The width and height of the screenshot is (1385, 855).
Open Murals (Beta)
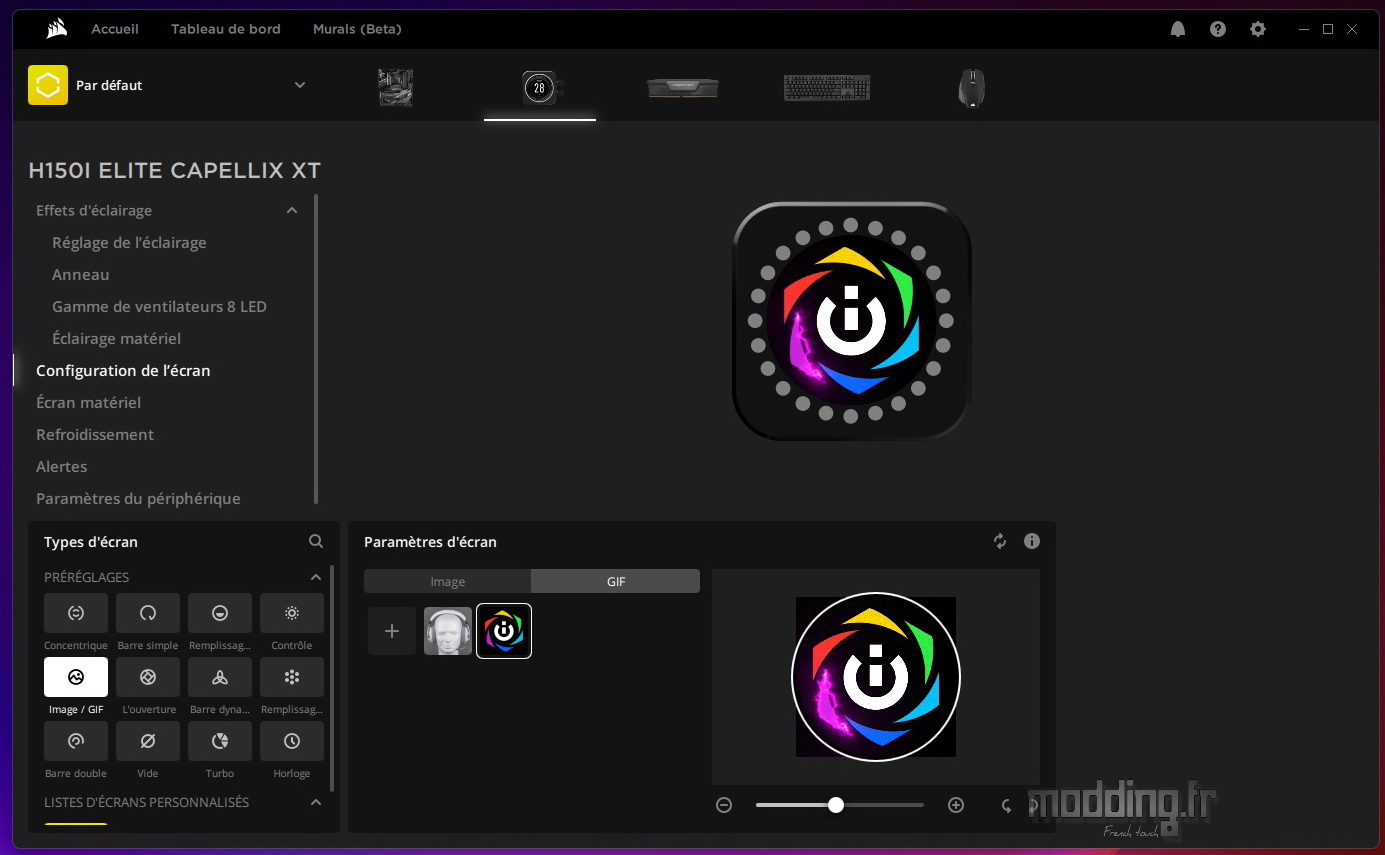(357, 29)
